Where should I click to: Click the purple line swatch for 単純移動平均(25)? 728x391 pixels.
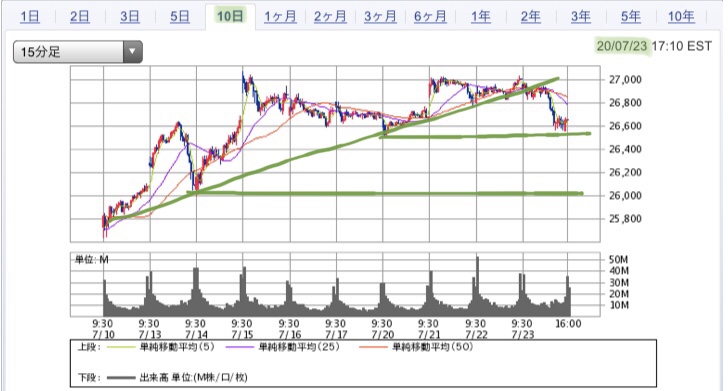point(240,347)
